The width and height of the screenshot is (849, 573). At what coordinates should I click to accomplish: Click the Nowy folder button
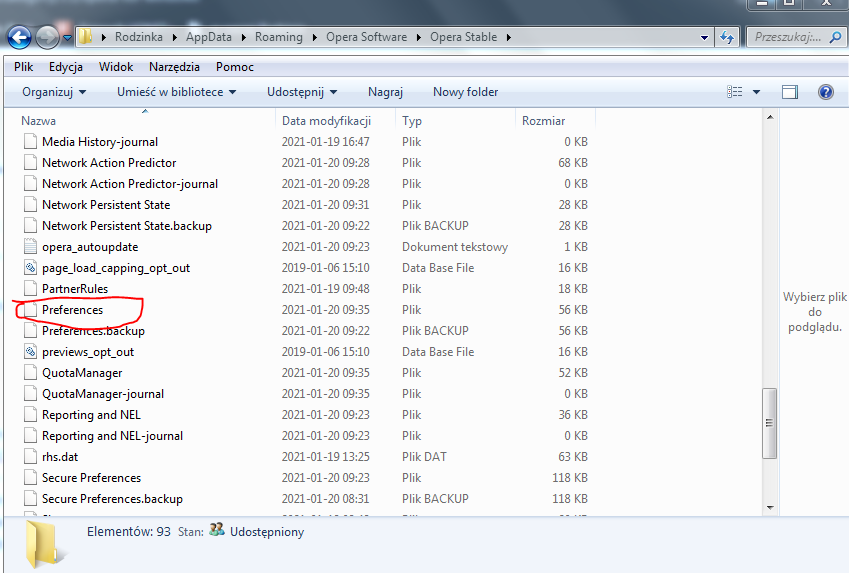coord(466,92)
